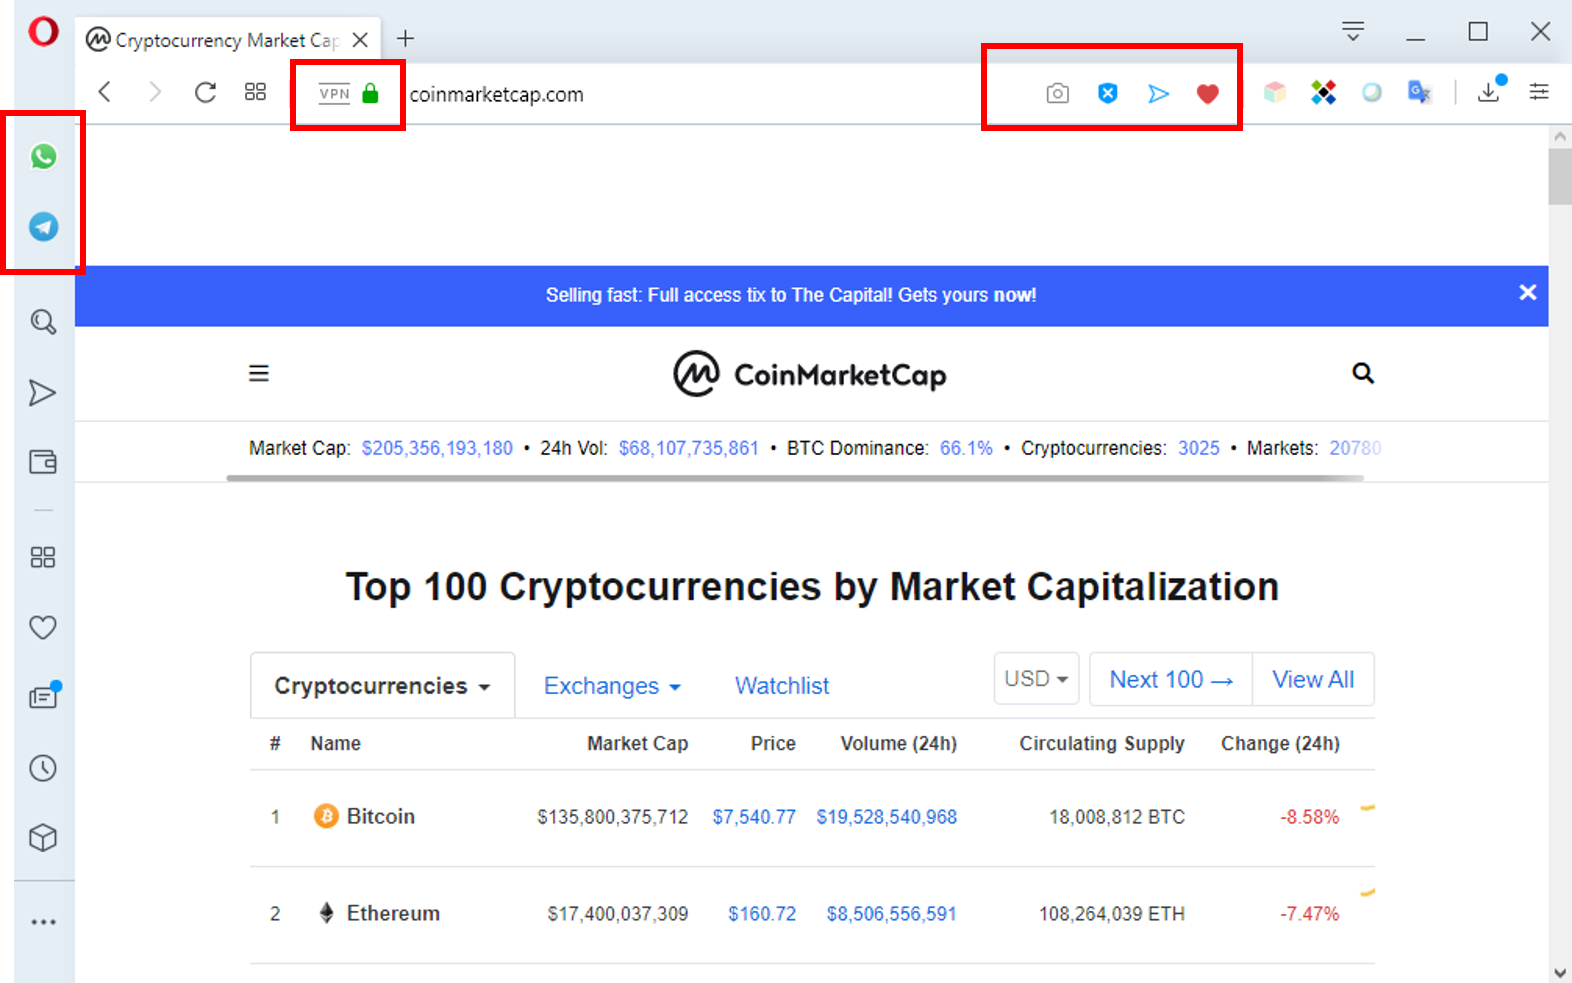Open the start page grid button
The width and height of the screenshot is (1572, 983).
click(x=255, y=92)
